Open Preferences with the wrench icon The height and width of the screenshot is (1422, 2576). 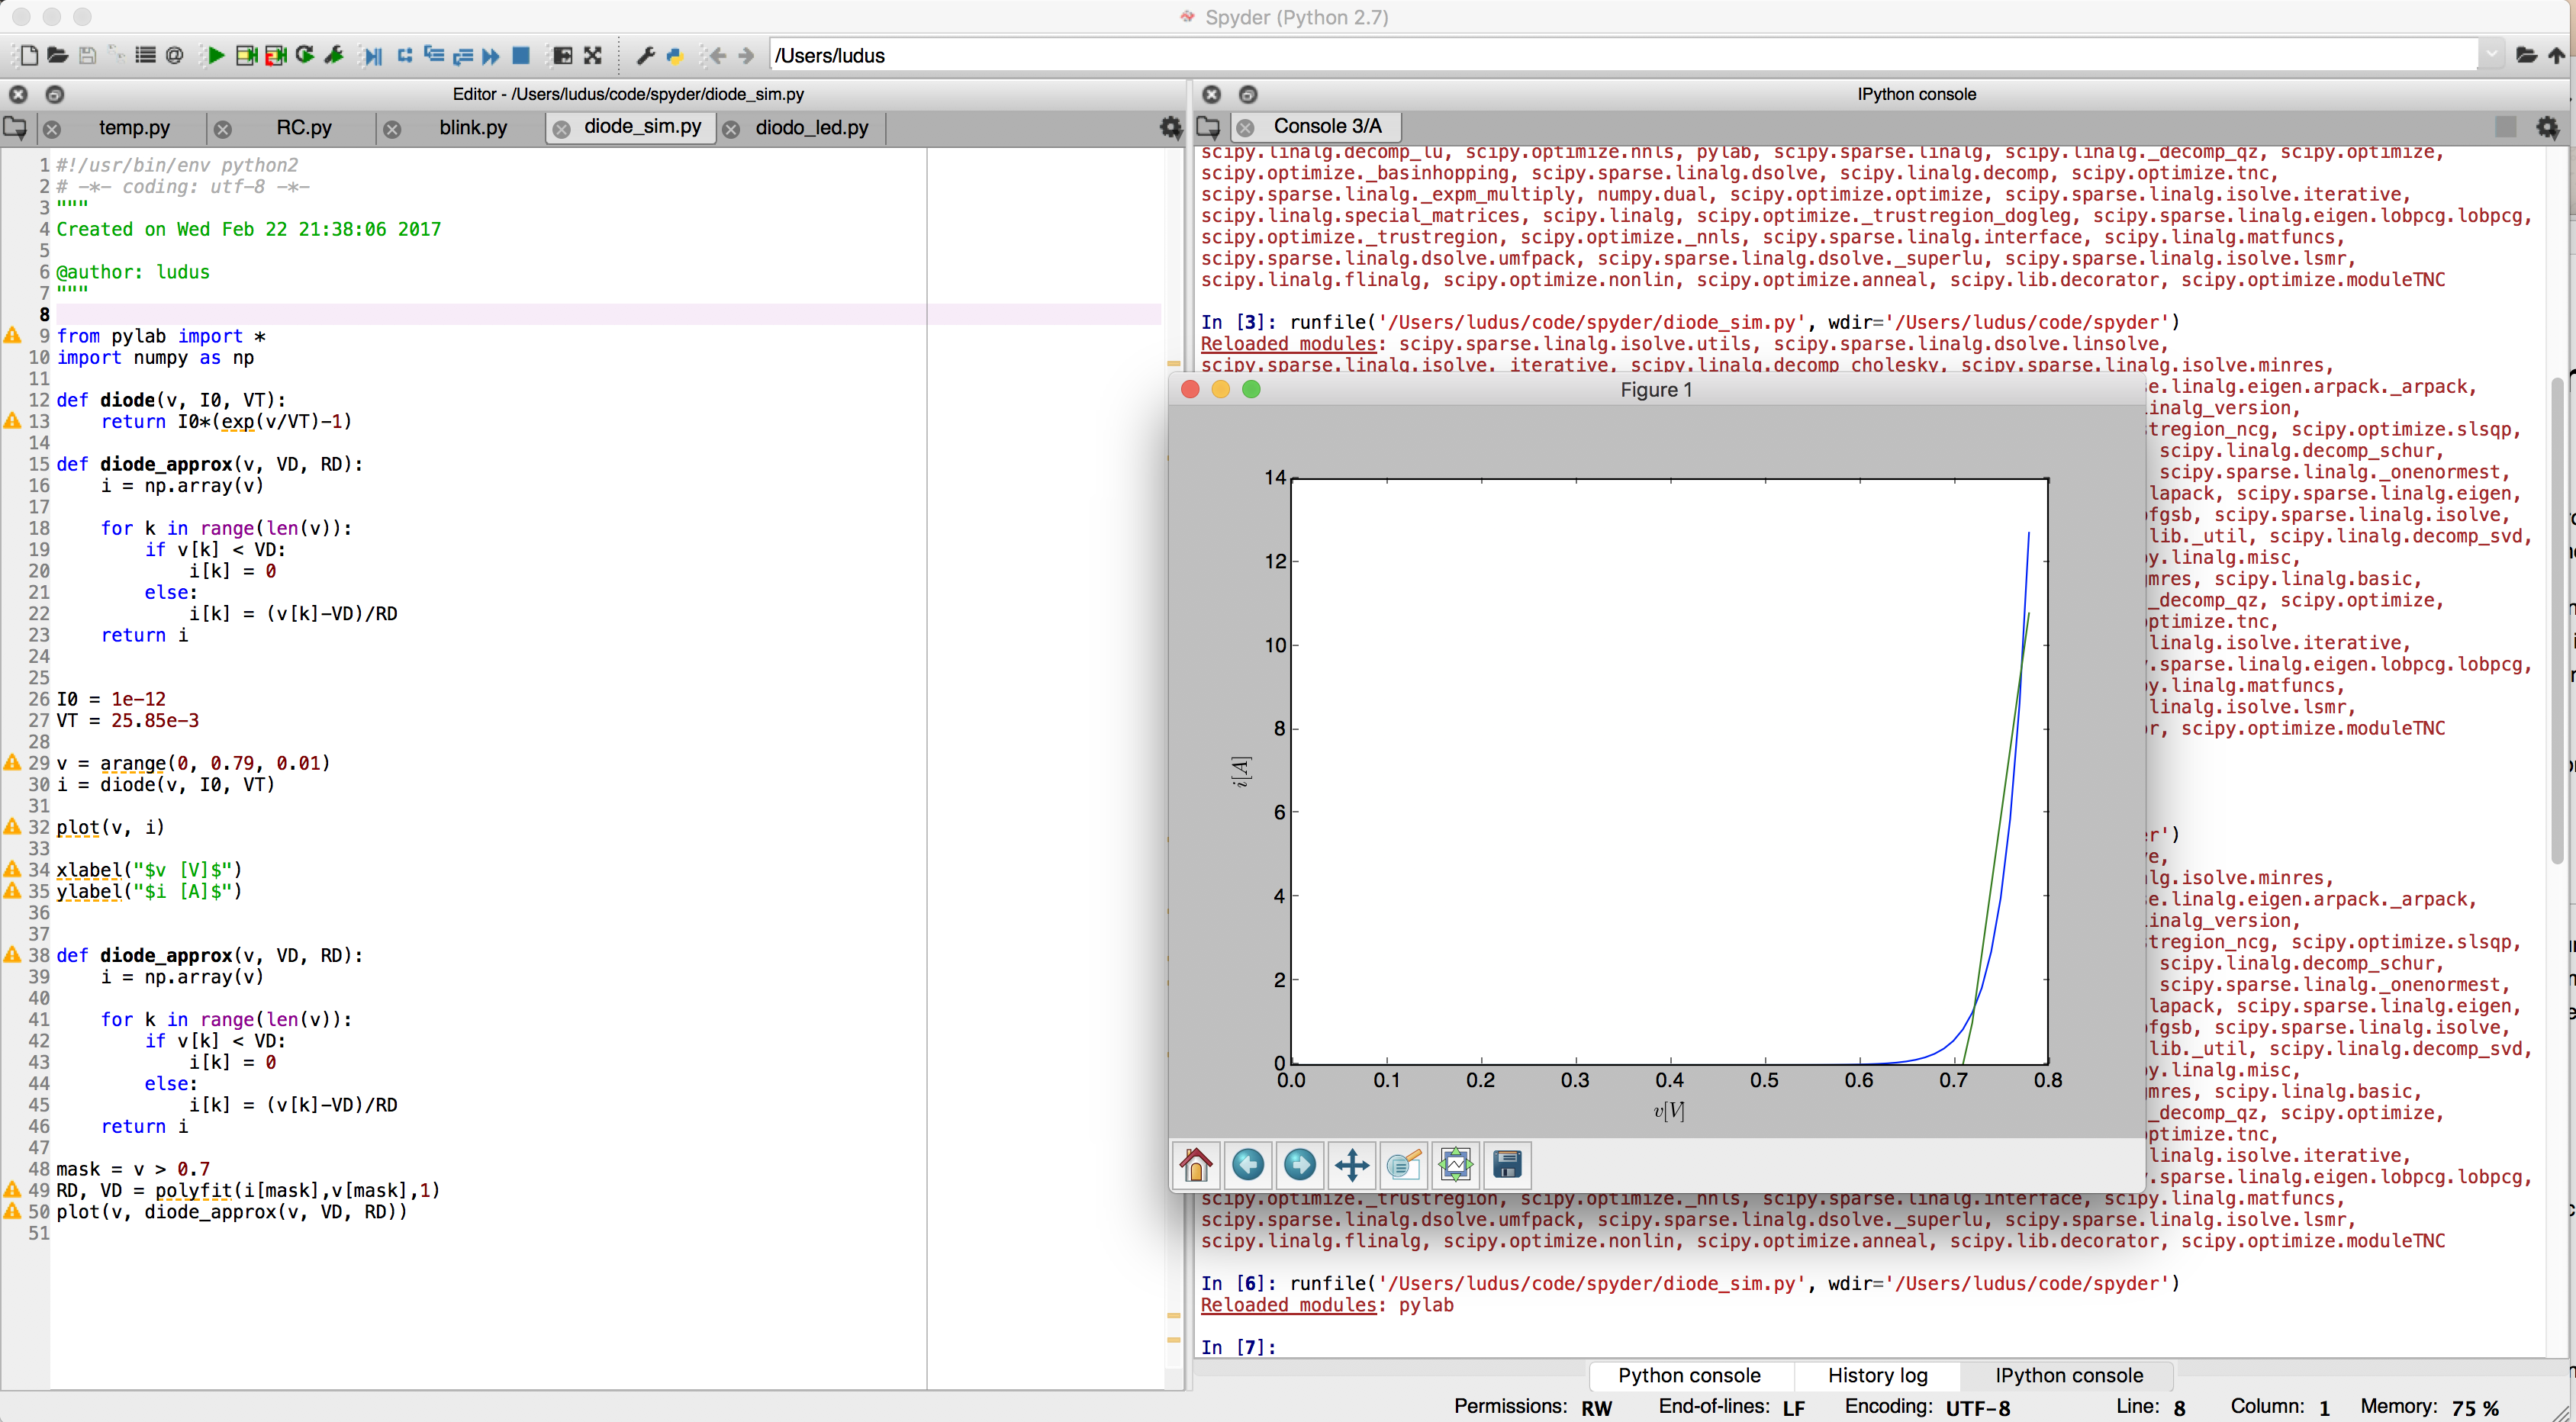(x=646, y=56)
